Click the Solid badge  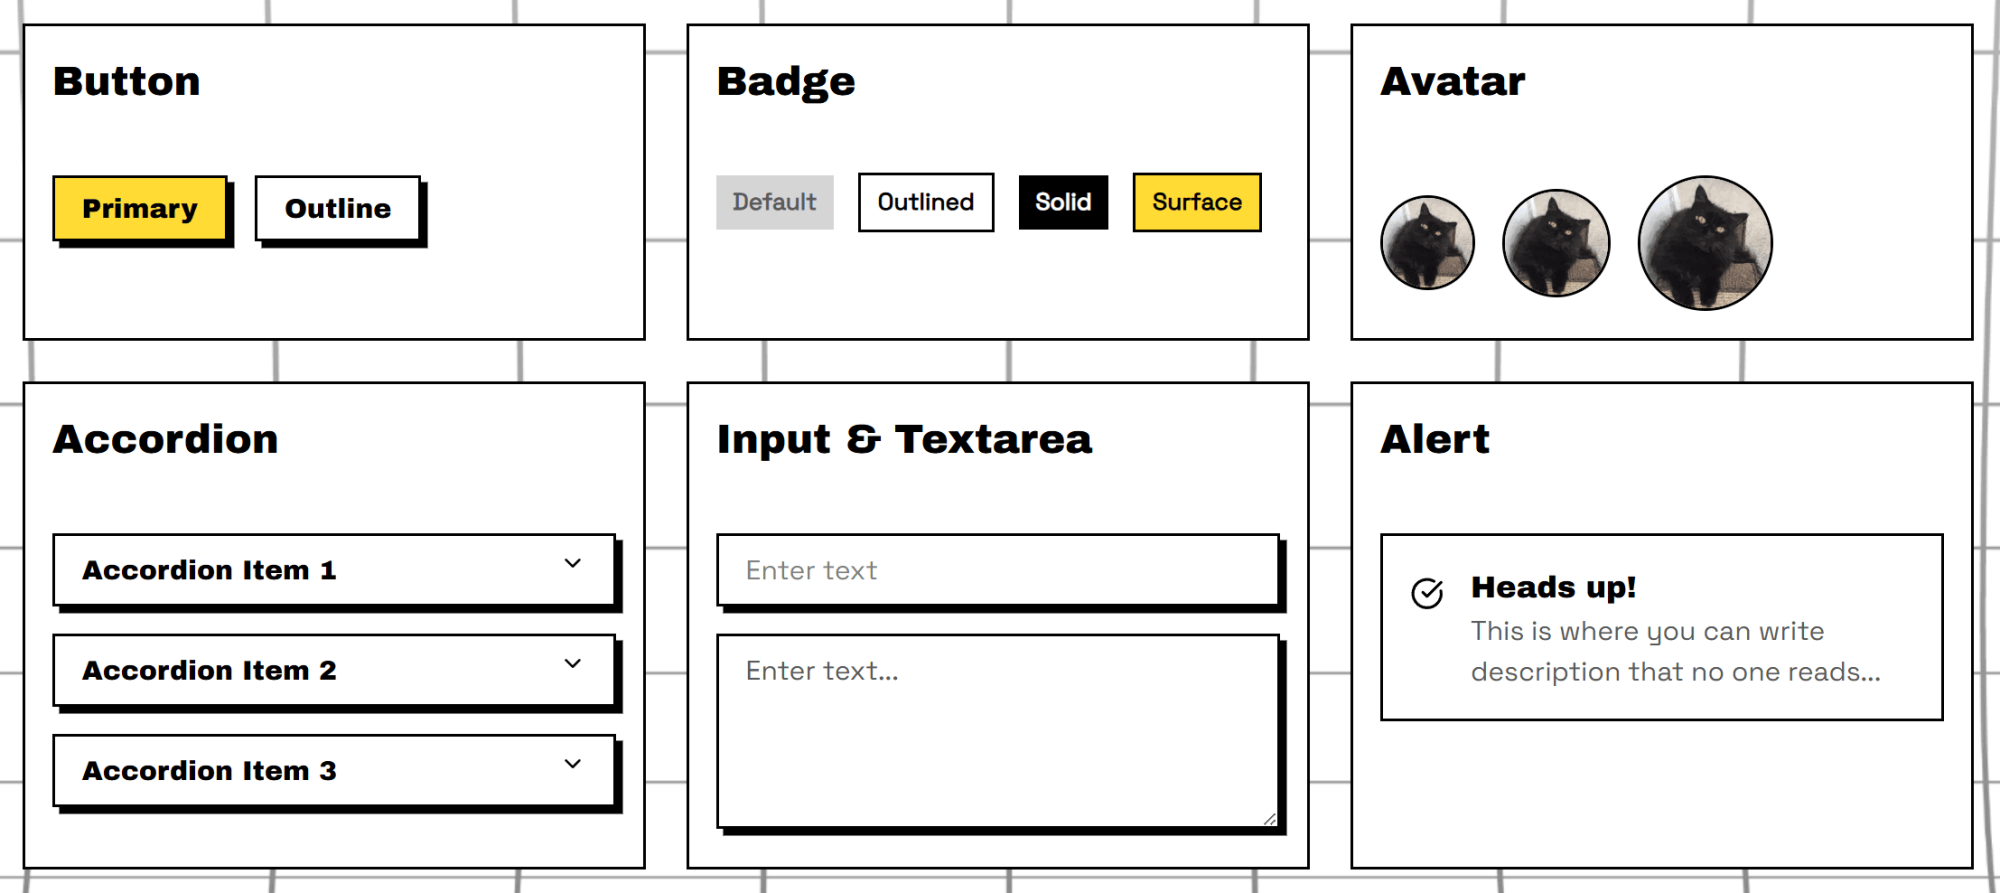(x=1062, y=202)
